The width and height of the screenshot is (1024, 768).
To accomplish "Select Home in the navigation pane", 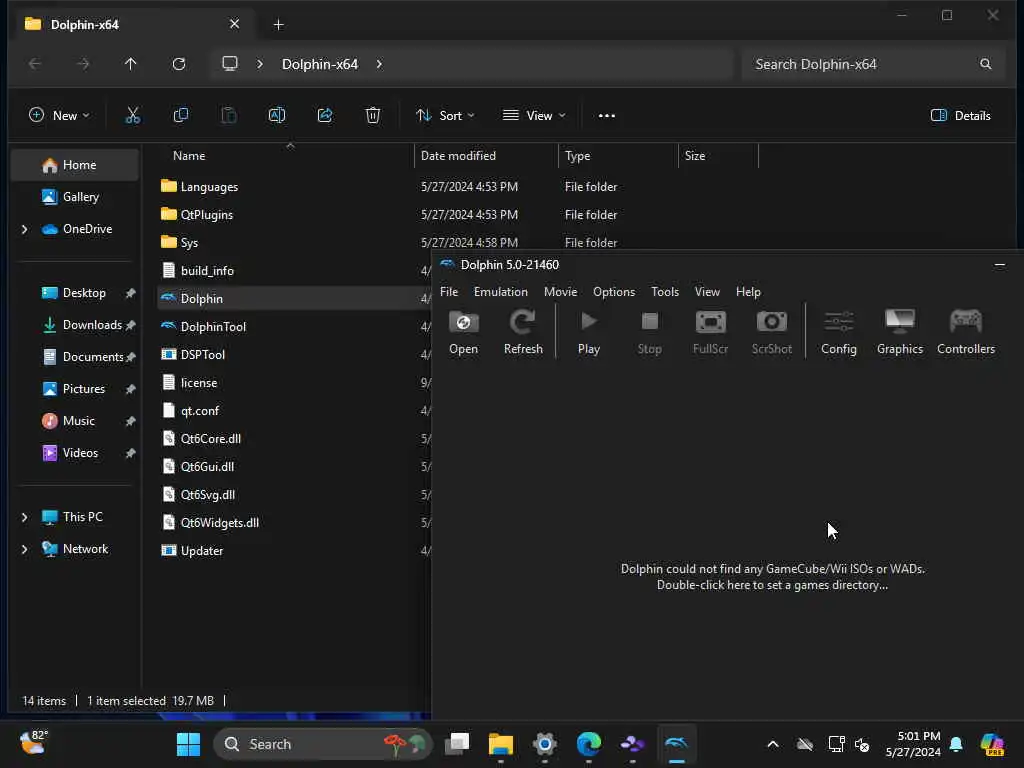I will pos(75,165).
